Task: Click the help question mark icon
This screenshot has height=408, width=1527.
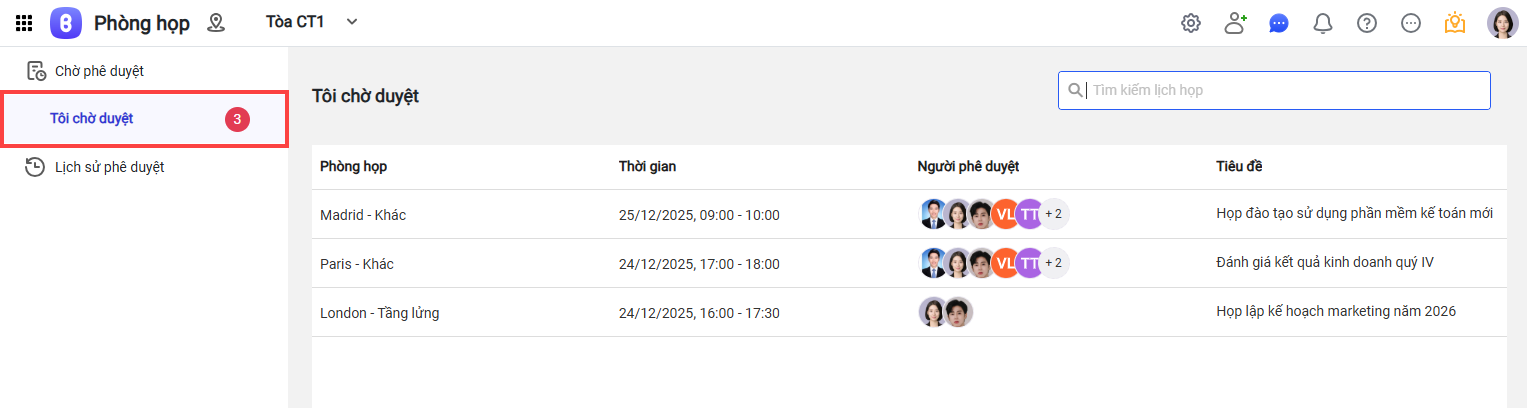Action: pyautogui.click(x=1367, y=23)
